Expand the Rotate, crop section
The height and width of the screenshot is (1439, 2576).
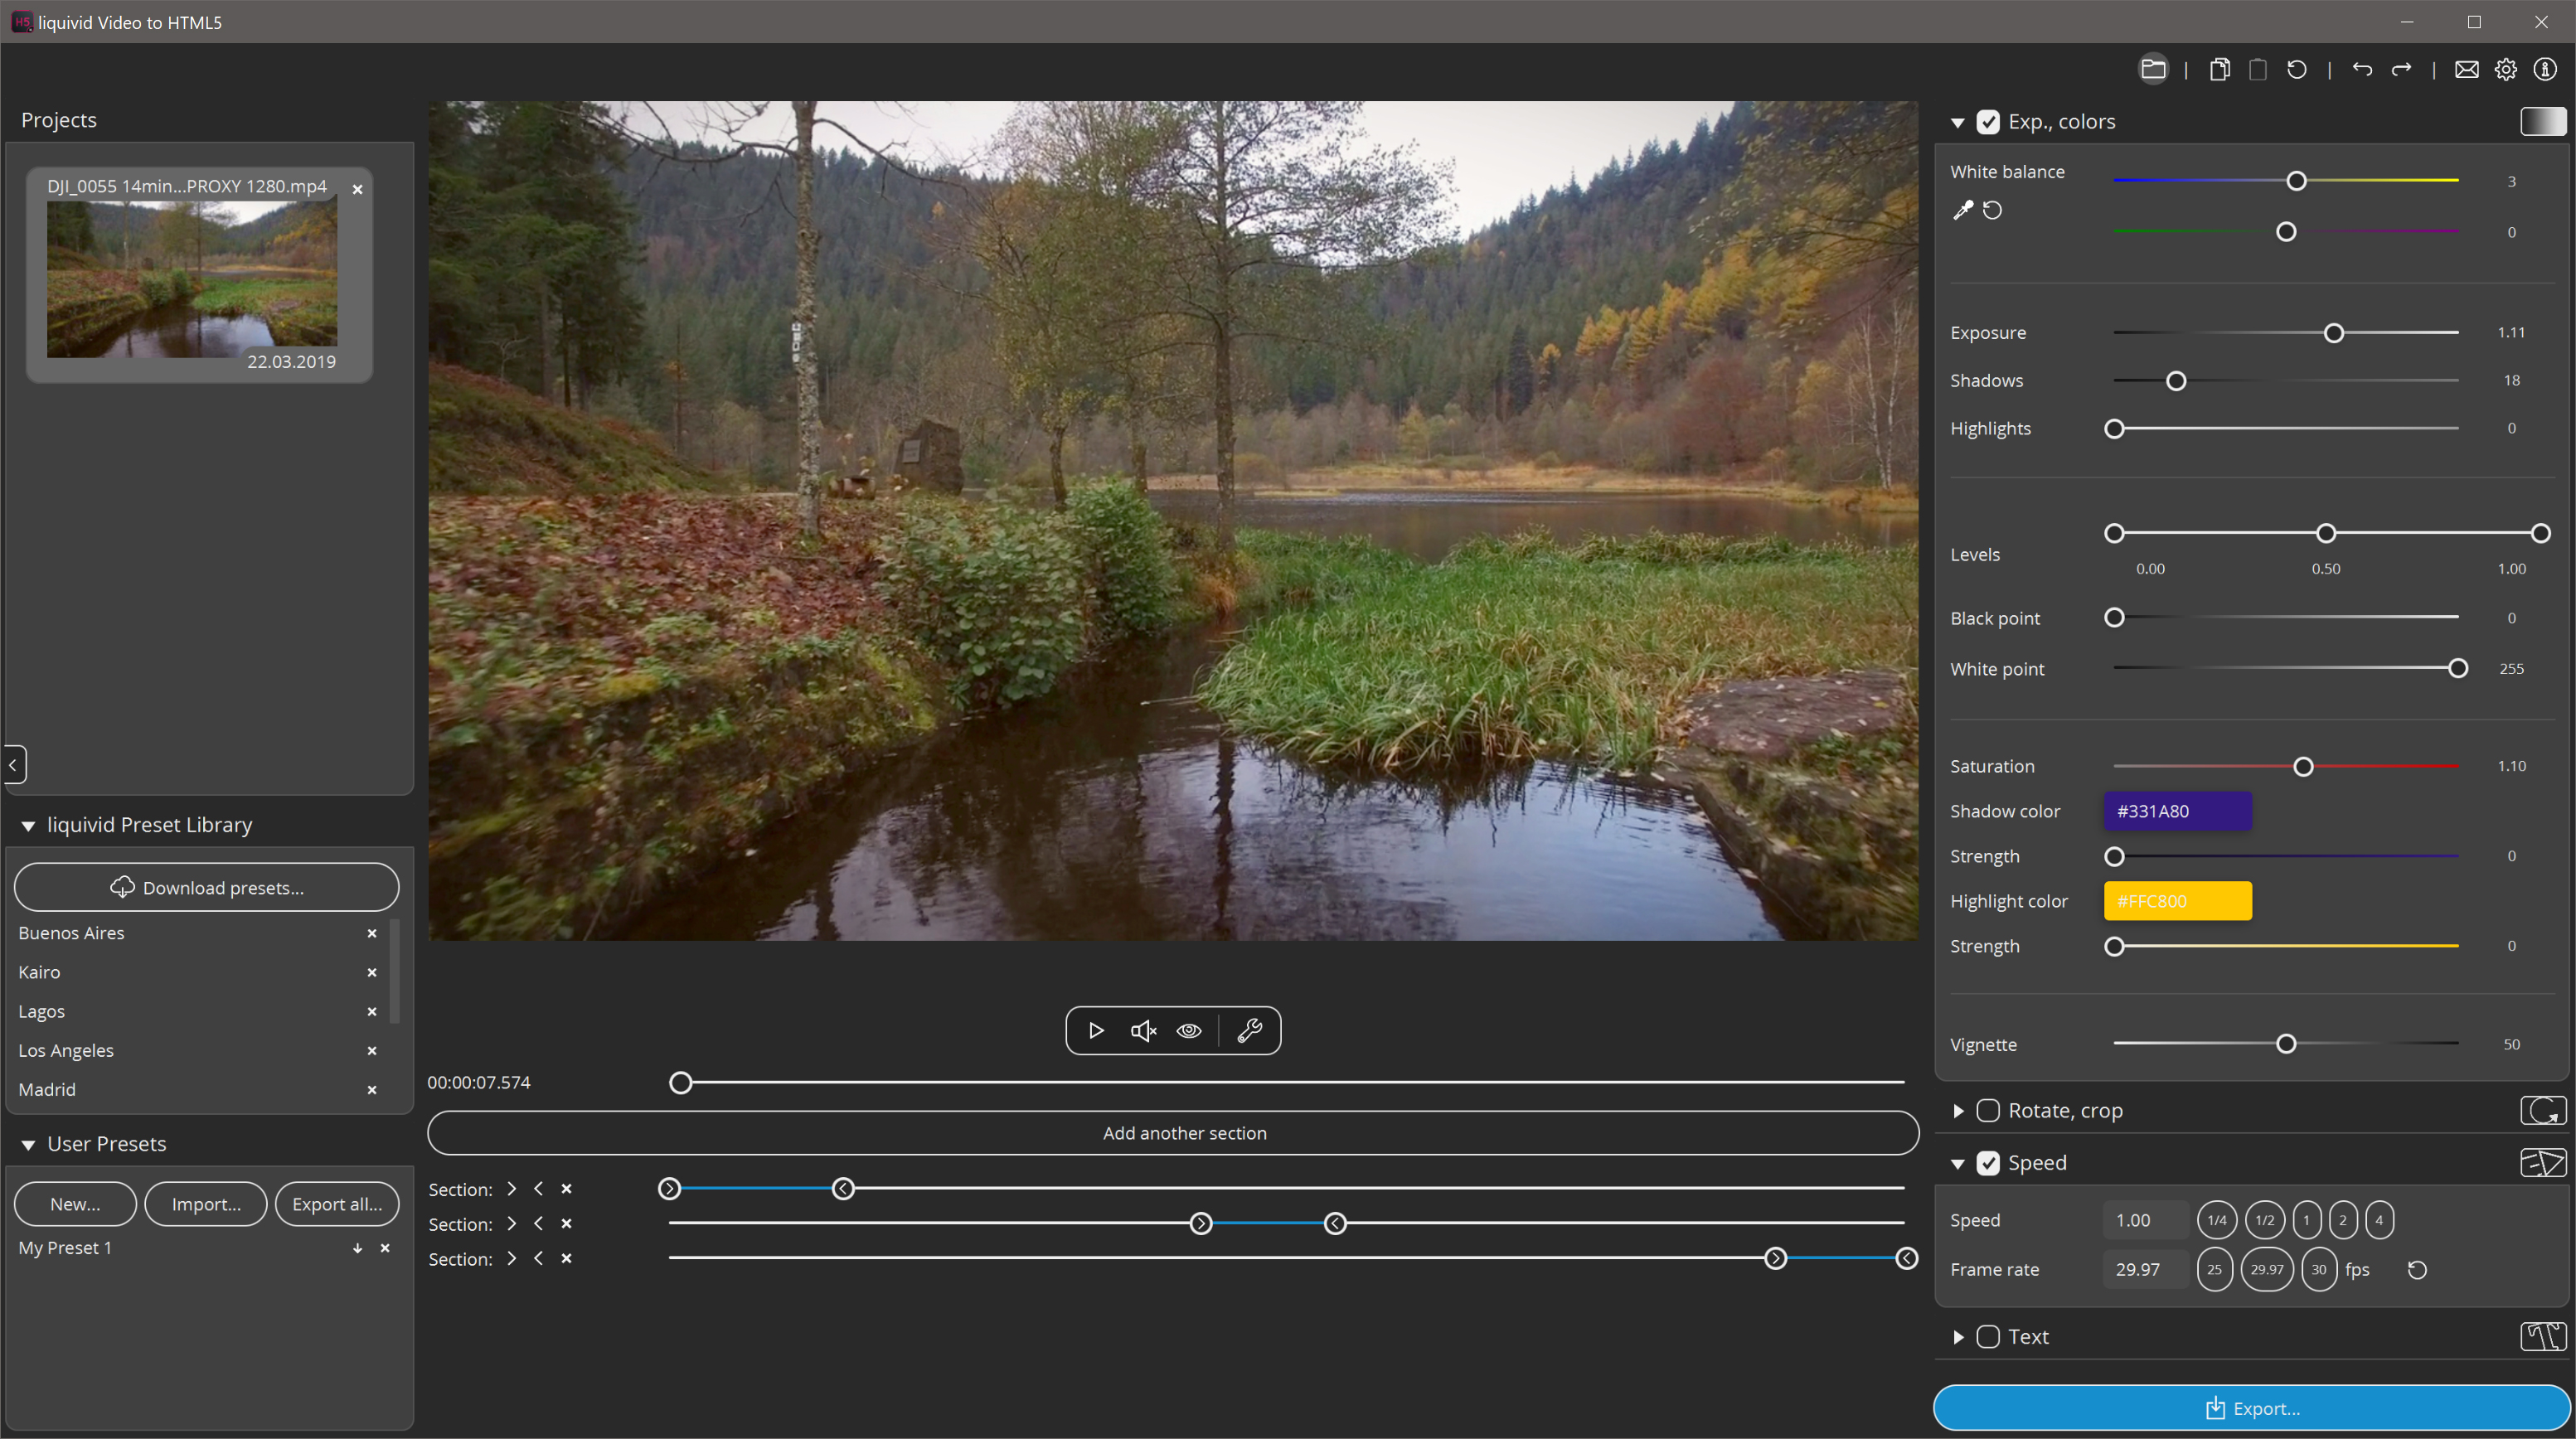click(1958, 1110)
